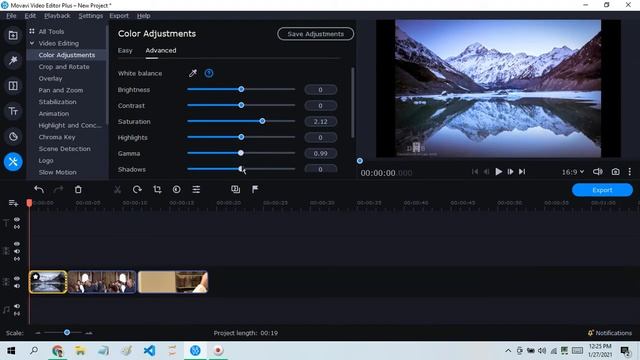Open the Edit menu
The image size is (640, 360).
click(x=30, y=16)
